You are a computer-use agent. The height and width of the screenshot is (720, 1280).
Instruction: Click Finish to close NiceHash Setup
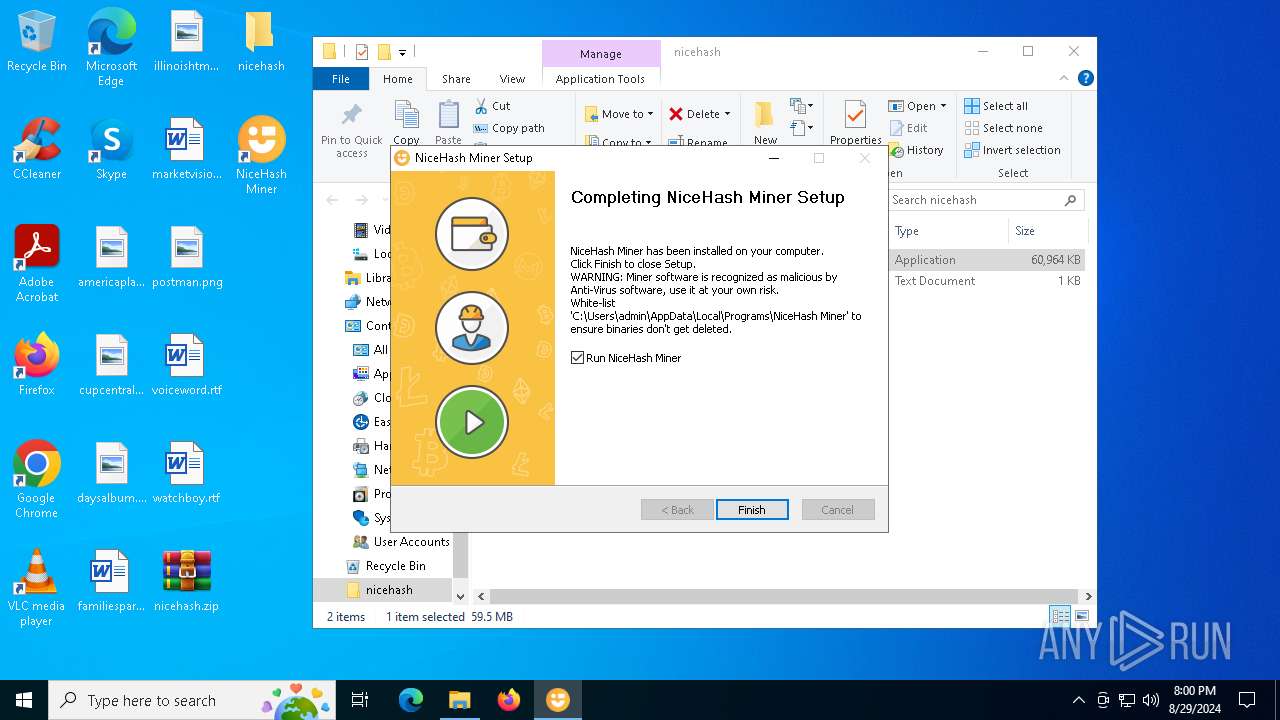[752, 510]
